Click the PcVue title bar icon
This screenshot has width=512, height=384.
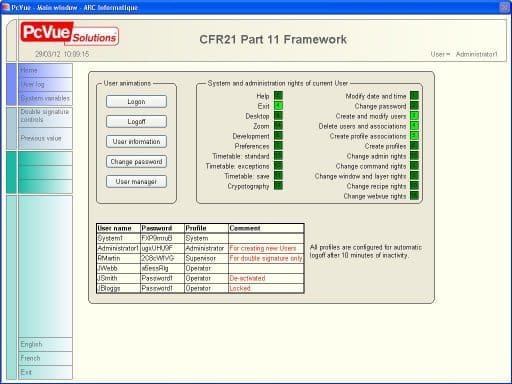pyautogui.click(x=6, y=7)
